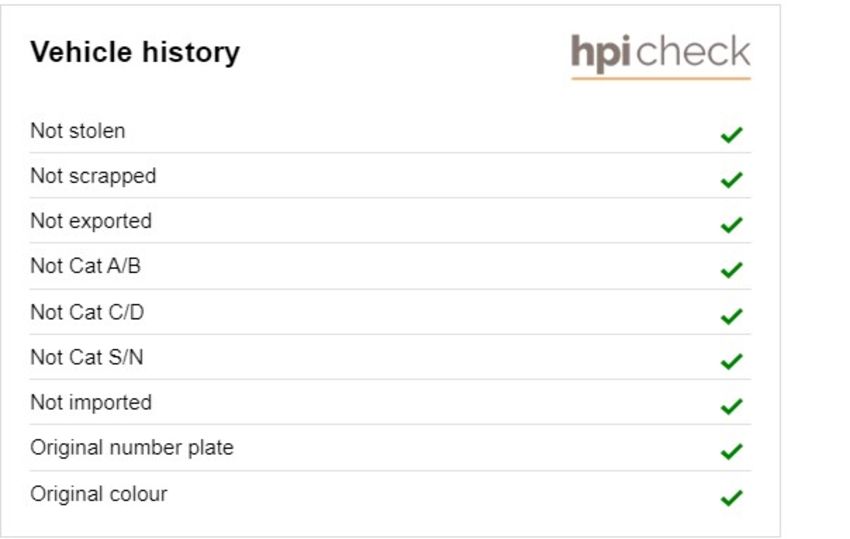Click the checkmark for Original number plate

coord(731,451)
